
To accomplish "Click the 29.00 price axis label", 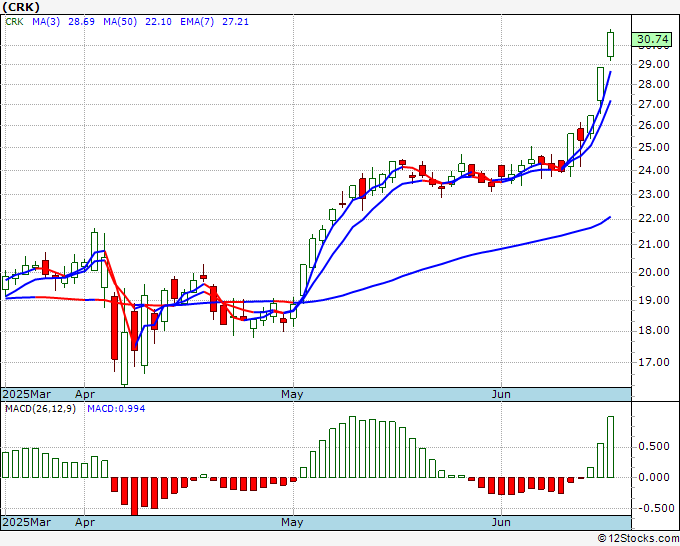I will pyautogui.click(x=654, y=64).
